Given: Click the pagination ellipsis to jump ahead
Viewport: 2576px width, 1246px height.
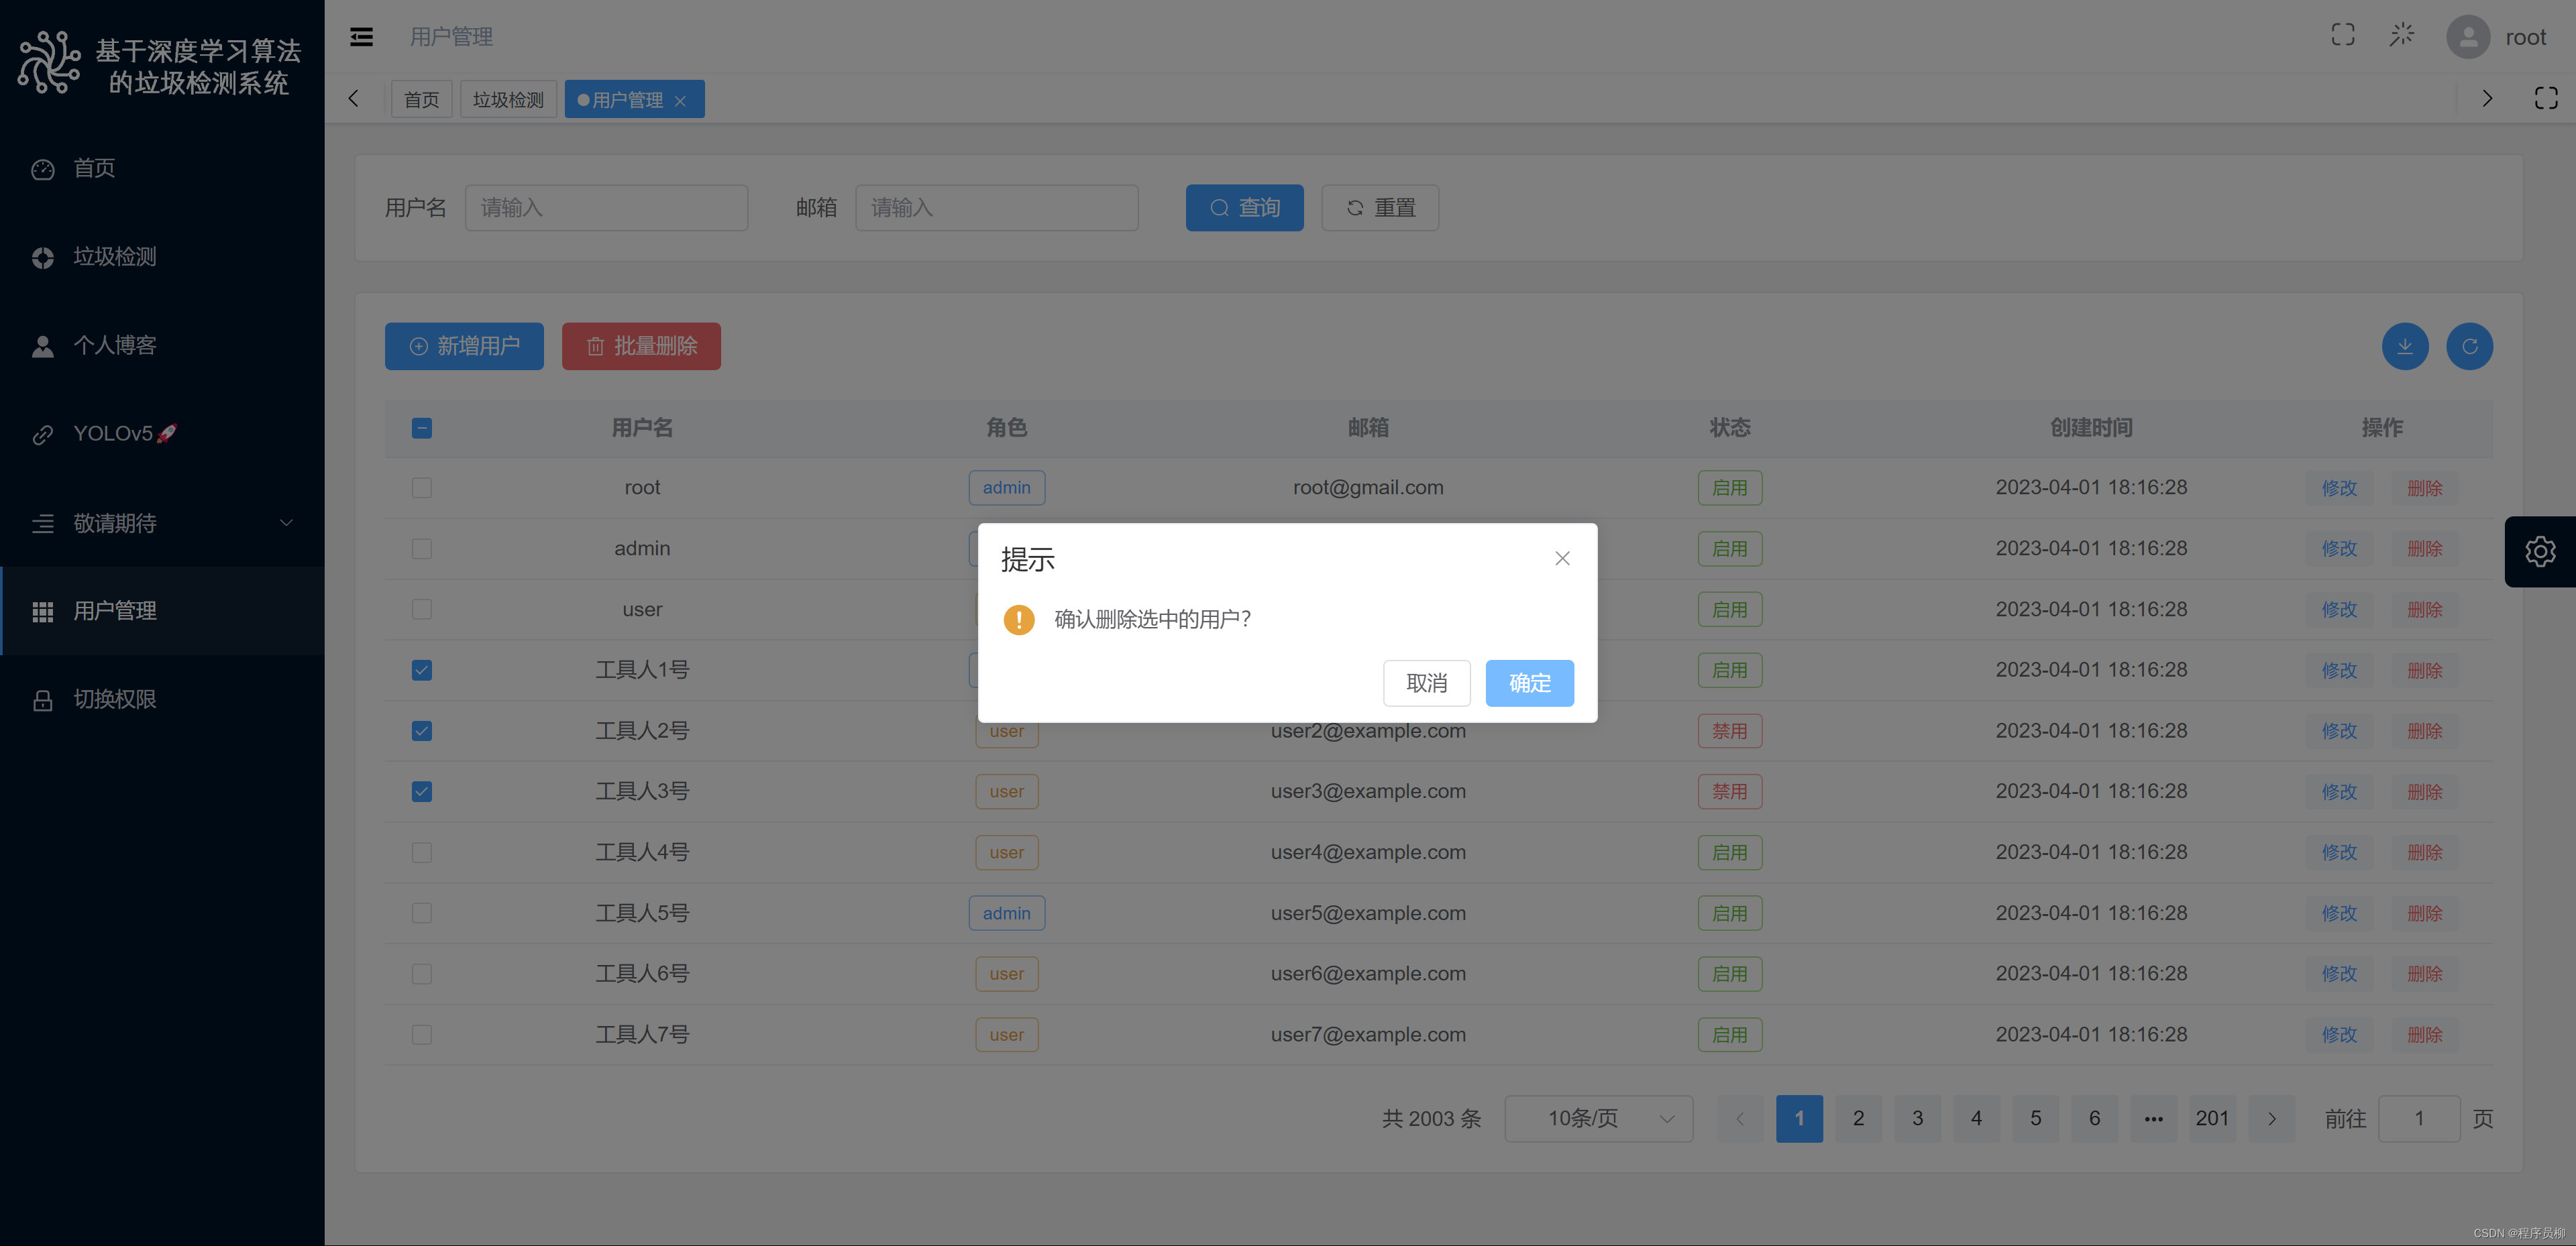Looking at the screenshot, I should tap(2153, 1118).
